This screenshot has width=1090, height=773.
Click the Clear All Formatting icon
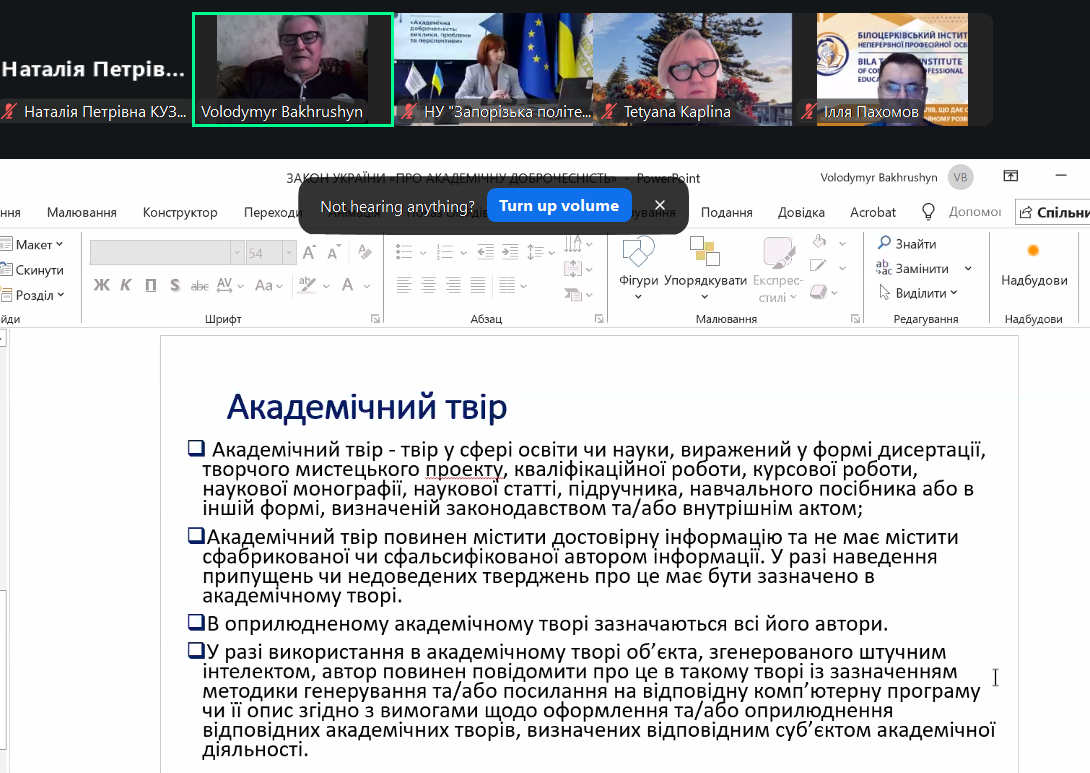[365, 252]
